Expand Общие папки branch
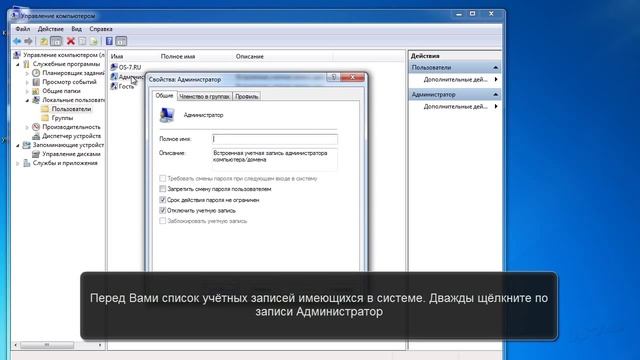640x360 pixels. pyautogui.click(x=27, y=91)
